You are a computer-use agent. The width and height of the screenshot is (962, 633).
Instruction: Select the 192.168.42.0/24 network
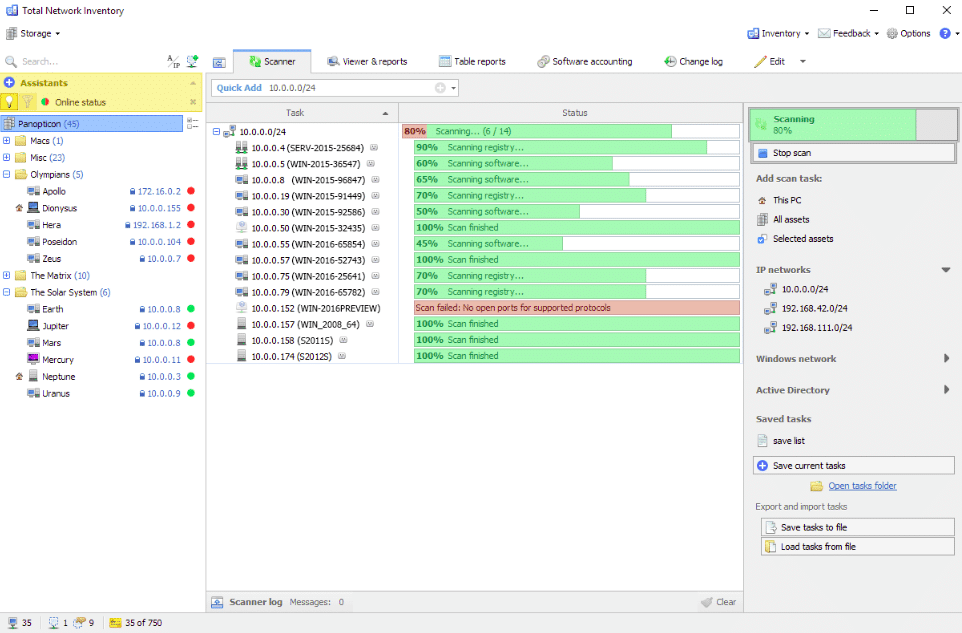tap(806, 309)
